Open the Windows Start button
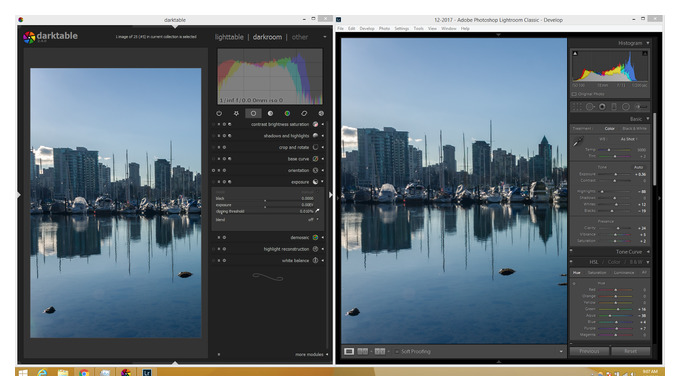The width and height of the screenshot is (680, 391). click(22, 372)
